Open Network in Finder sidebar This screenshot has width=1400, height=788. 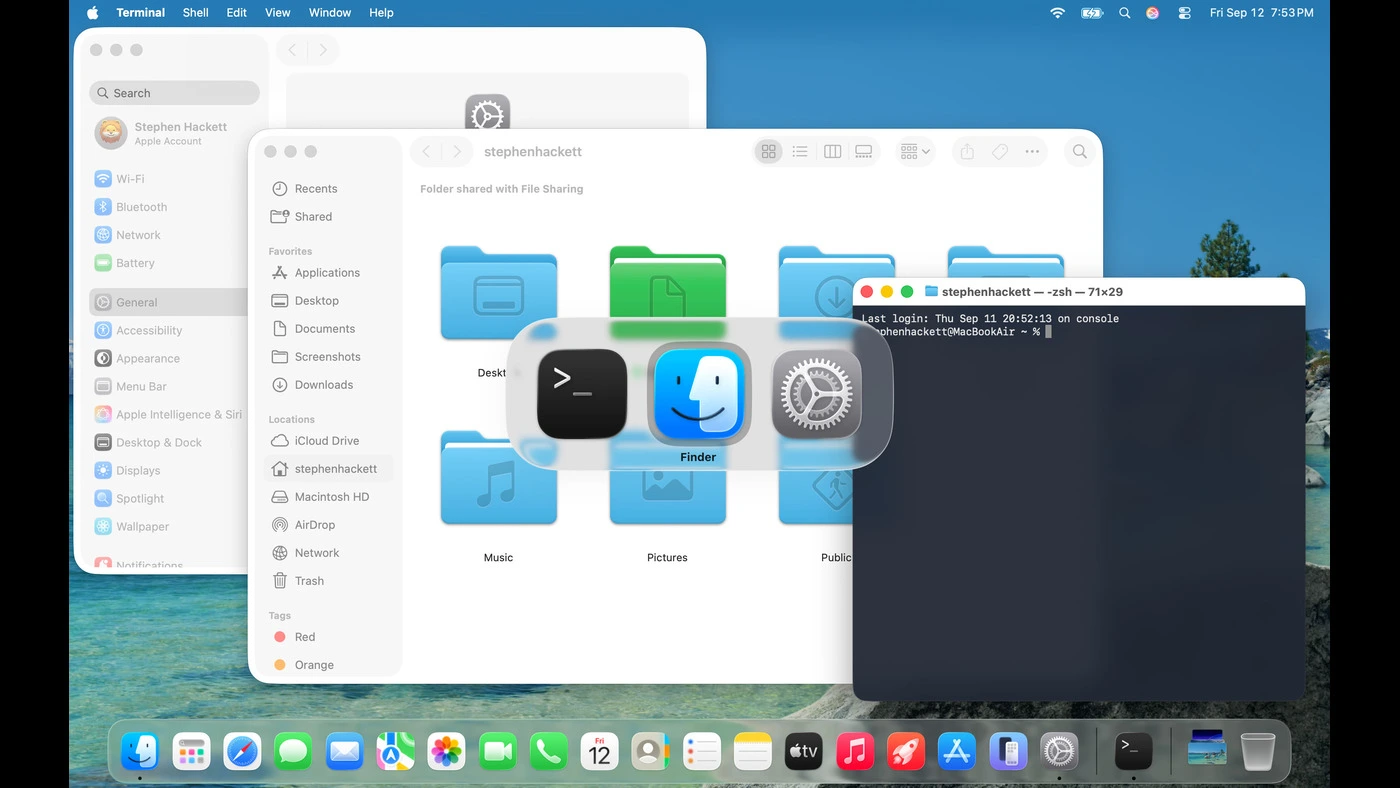point(328,553)
